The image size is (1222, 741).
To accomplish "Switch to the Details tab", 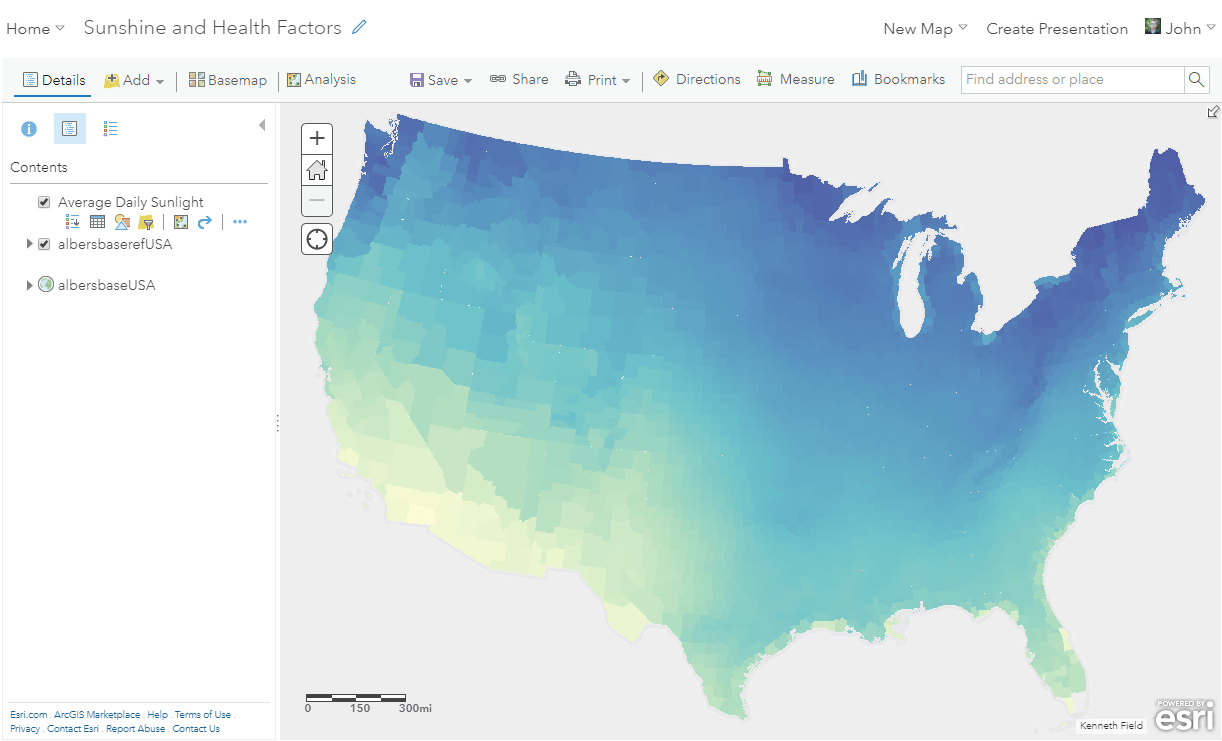I will tap(54, 80).
